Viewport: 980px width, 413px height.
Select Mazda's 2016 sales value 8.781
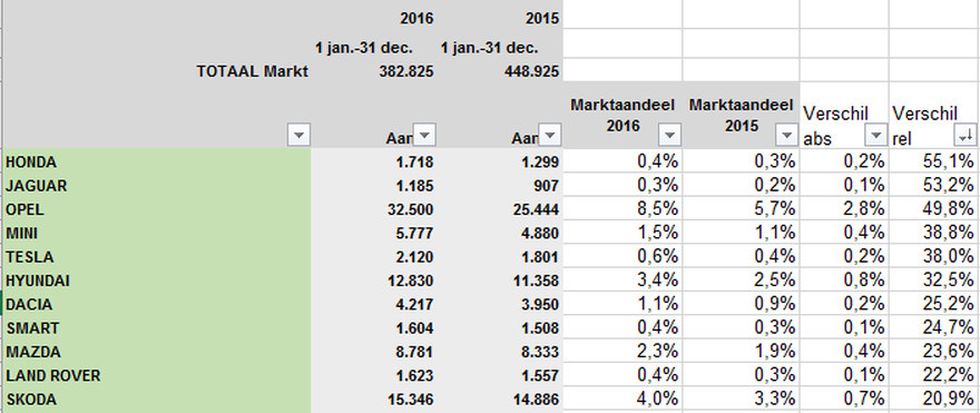[414, 352]
